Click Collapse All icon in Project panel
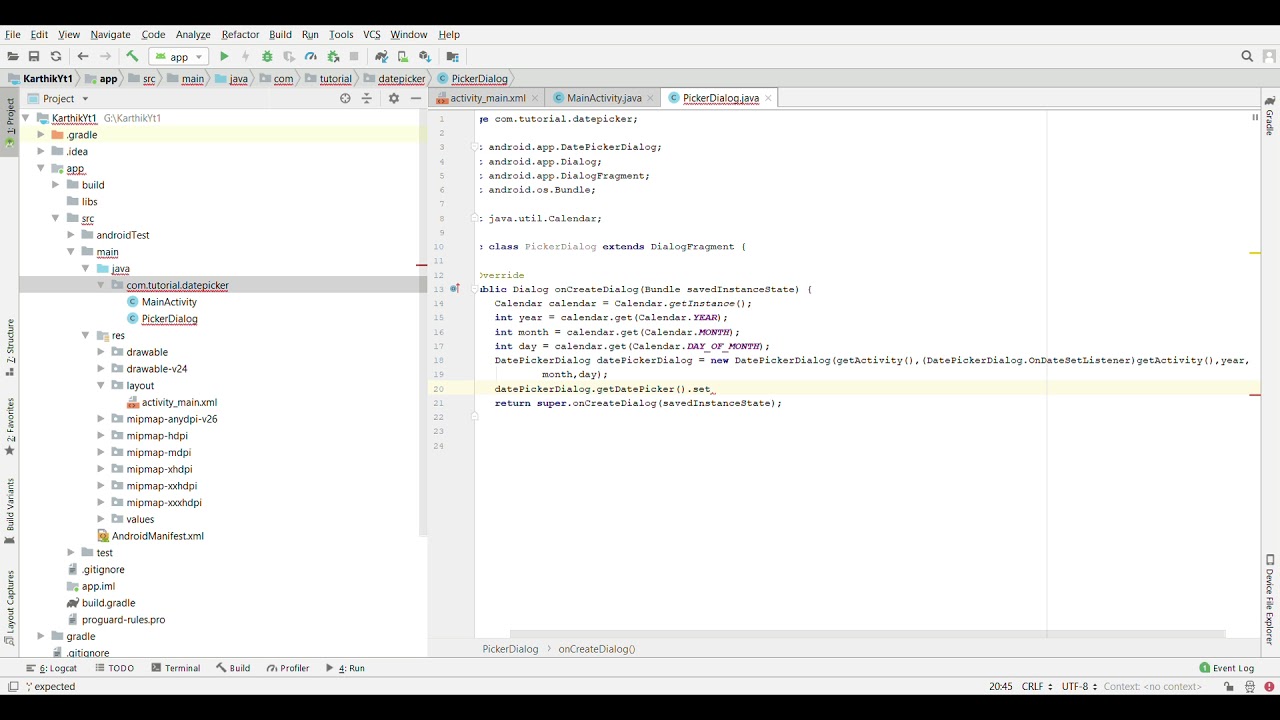This screenshot has height=720, width=1280. pyautogui.click(x=367, y=98)
